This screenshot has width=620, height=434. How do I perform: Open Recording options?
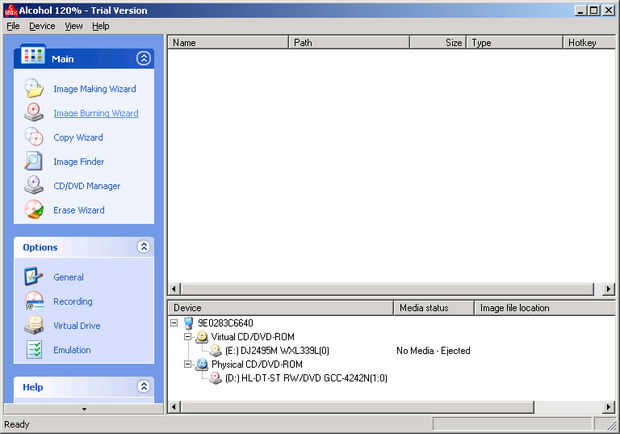point(73,302)
